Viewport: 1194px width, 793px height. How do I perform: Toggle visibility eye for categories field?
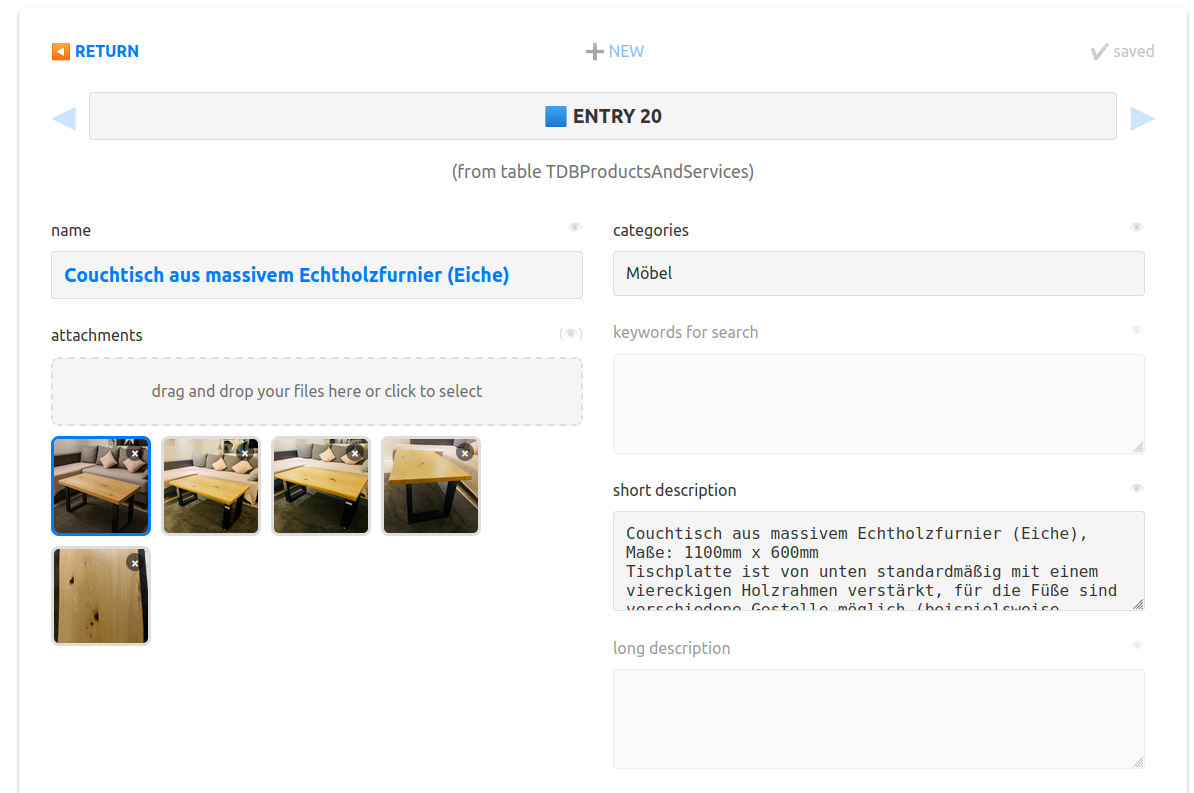pos(1137,228)
